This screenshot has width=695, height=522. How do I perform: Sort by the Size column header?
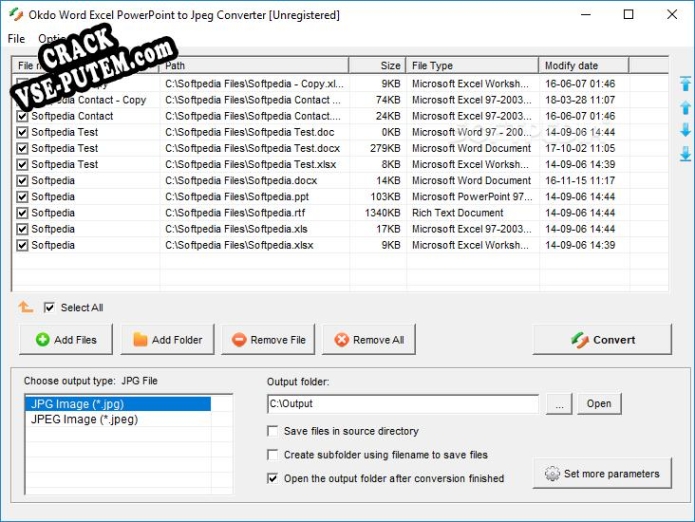pos(378,66)
